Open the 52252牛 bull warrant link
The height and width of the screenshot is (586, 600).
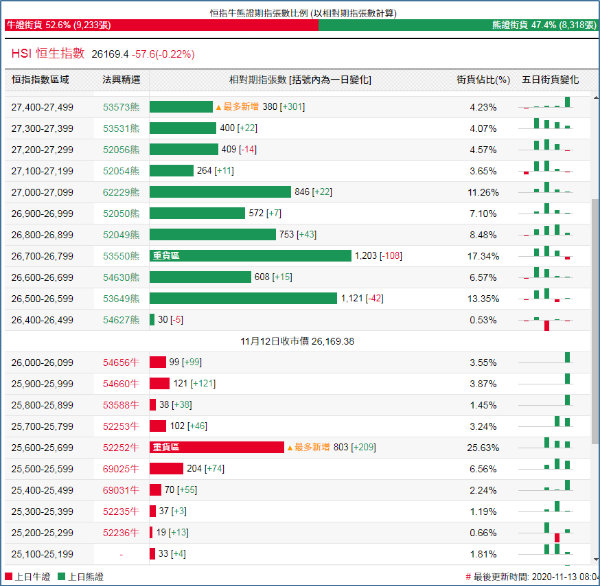120,447
